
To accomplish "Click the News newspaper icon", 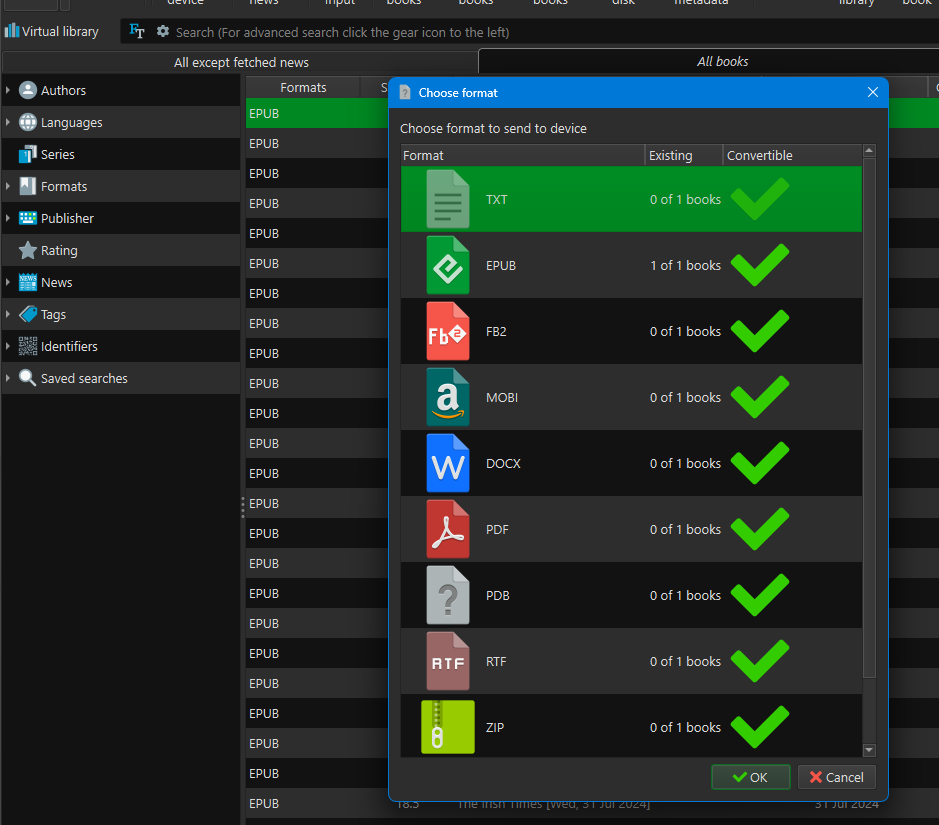I will pyautogui.click(x=28, y=282).
